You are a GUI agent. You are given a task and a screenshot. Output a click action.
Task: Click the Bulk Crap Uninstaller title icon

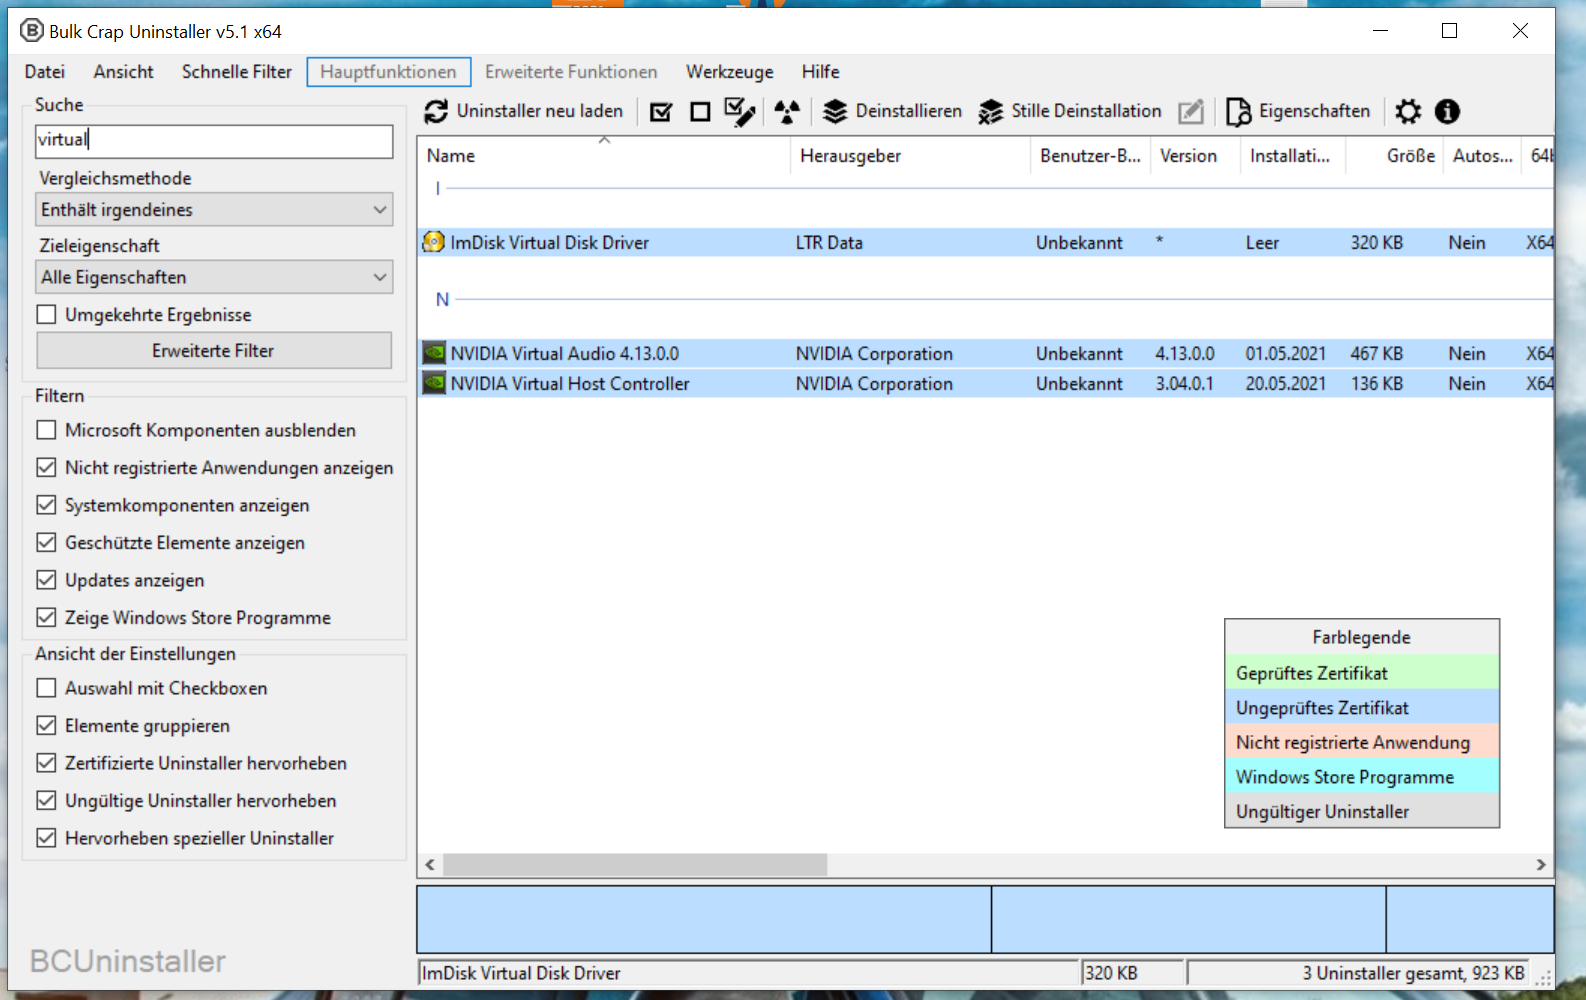(32, 31)
